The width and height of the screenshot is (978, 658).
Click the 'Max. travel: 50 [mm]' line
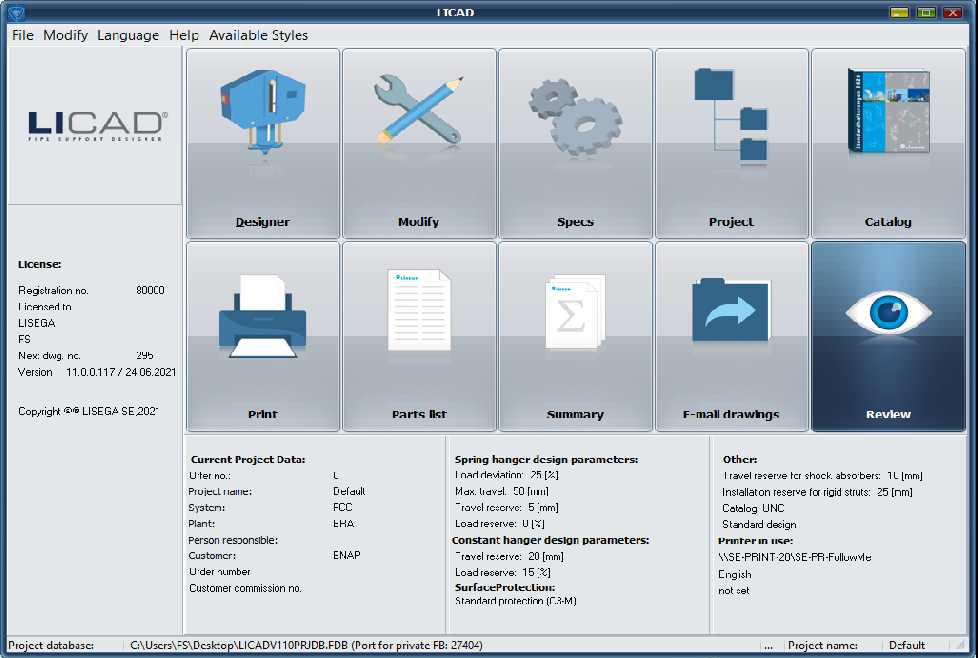[x=501, y=491]
